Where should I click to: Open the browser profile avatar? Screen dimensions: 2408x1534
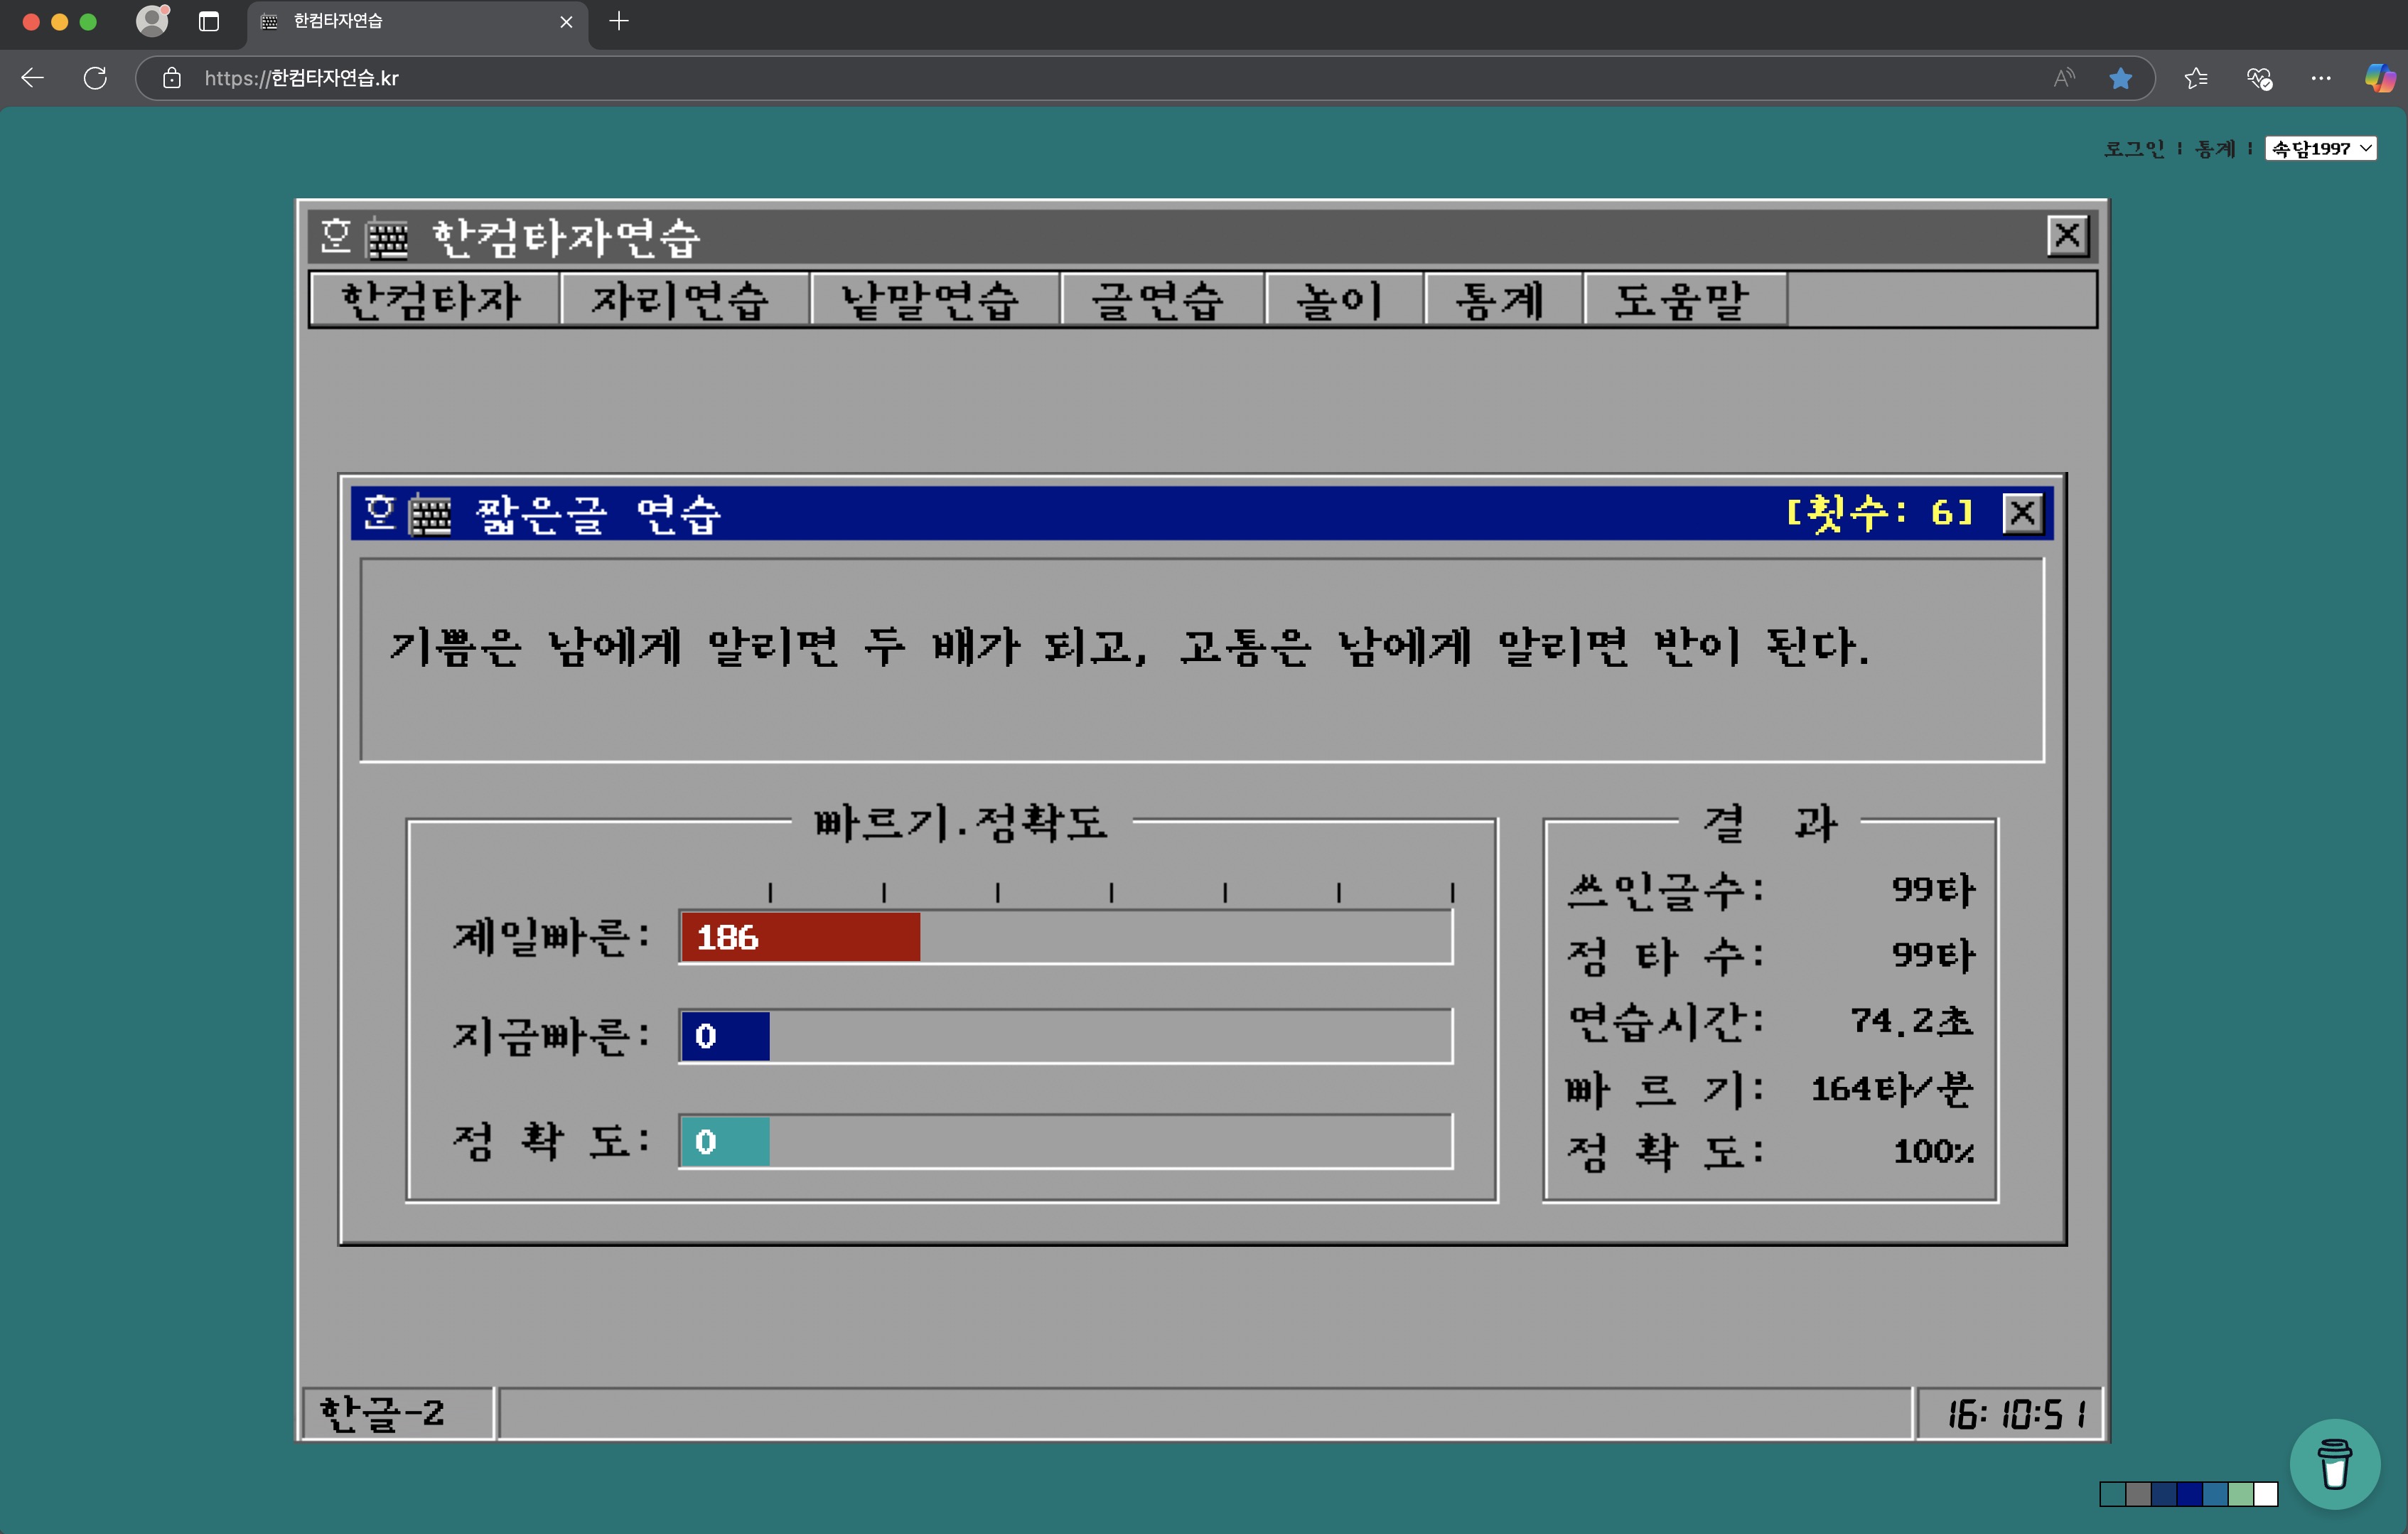152,21
